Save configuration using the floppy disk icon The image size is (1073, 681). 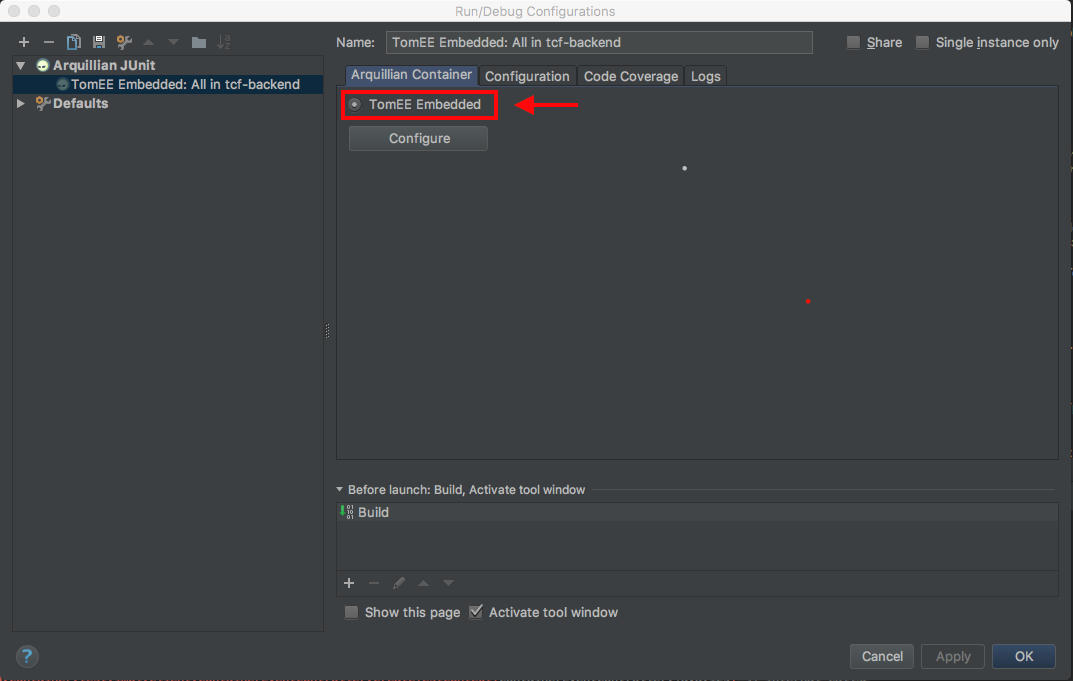(99, 42)
